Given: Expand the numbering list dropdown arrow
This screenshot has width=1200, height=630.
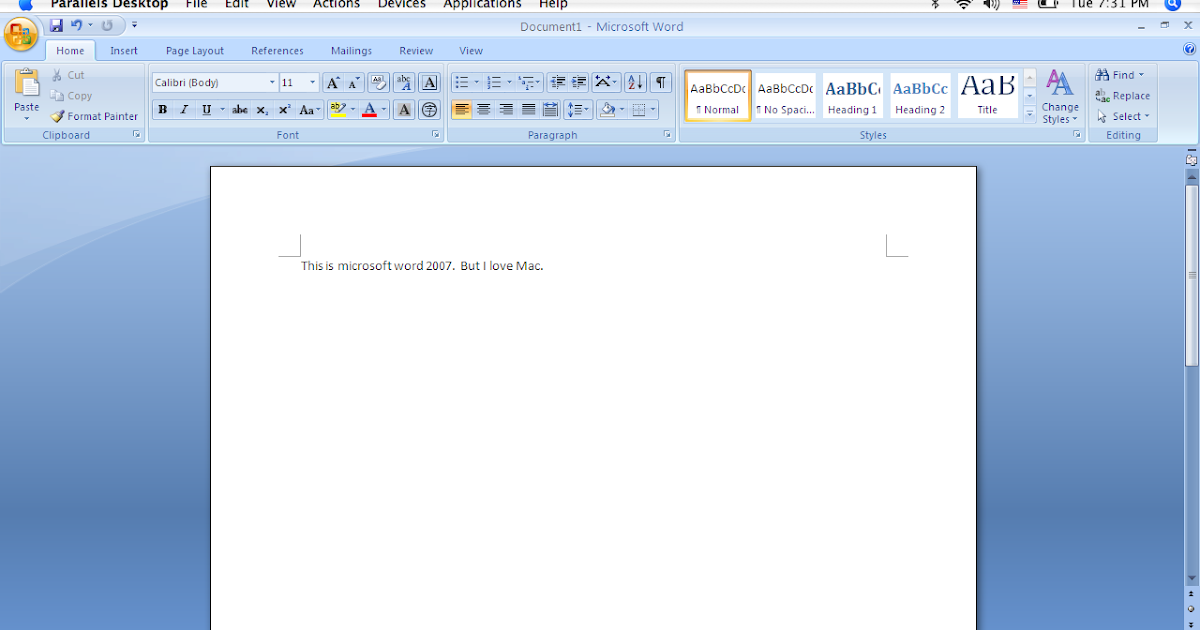Looking at the screenshot, I should tap(509, 82).
